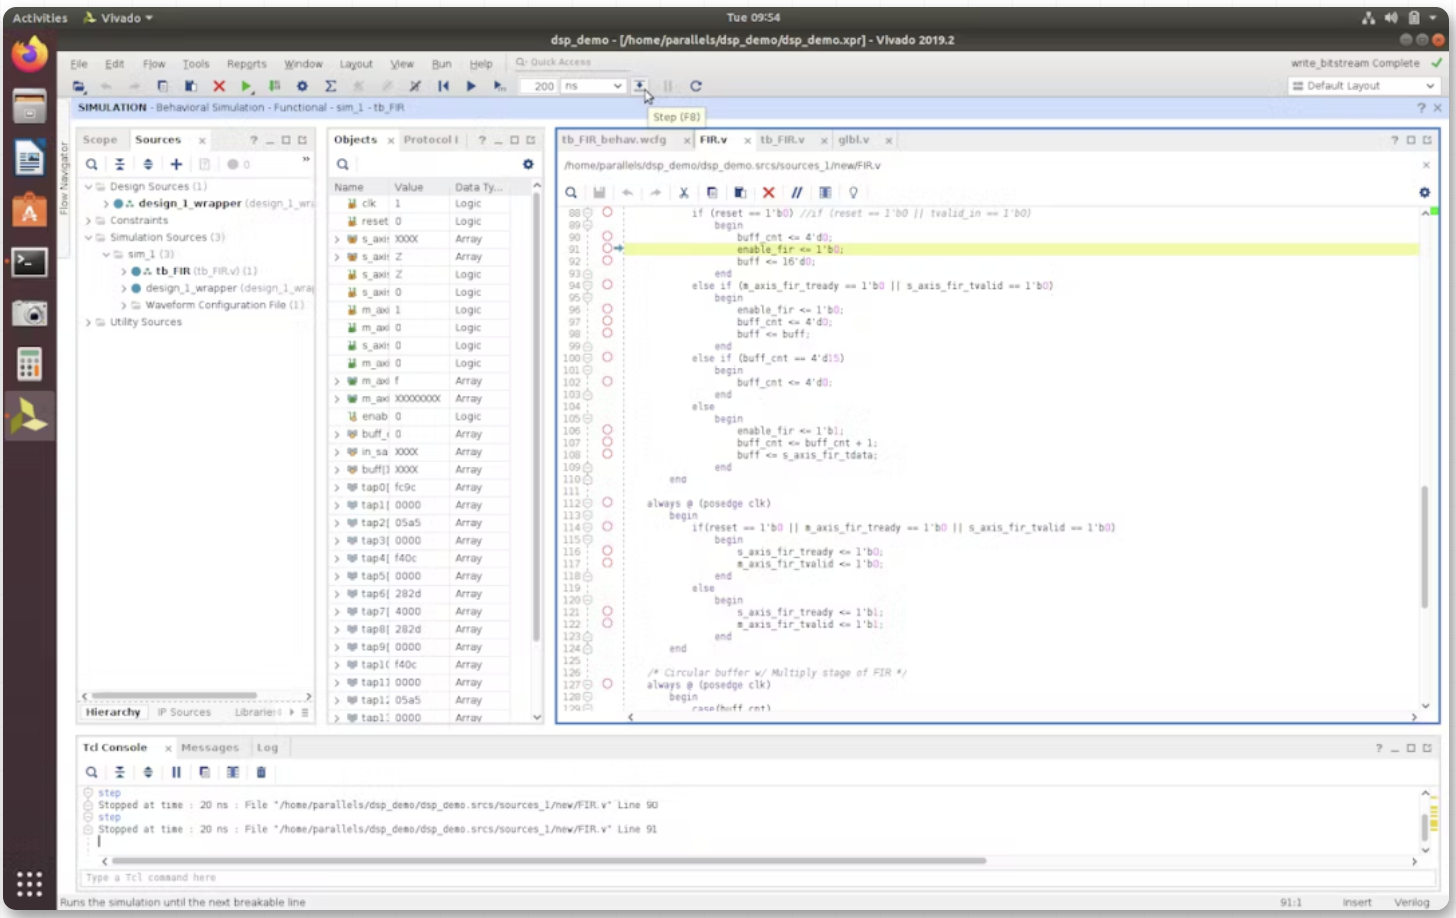Click the Relaunch Simulation refresh icon
The width and height of the screenshot is (1456, 918).
coord(696,86)
